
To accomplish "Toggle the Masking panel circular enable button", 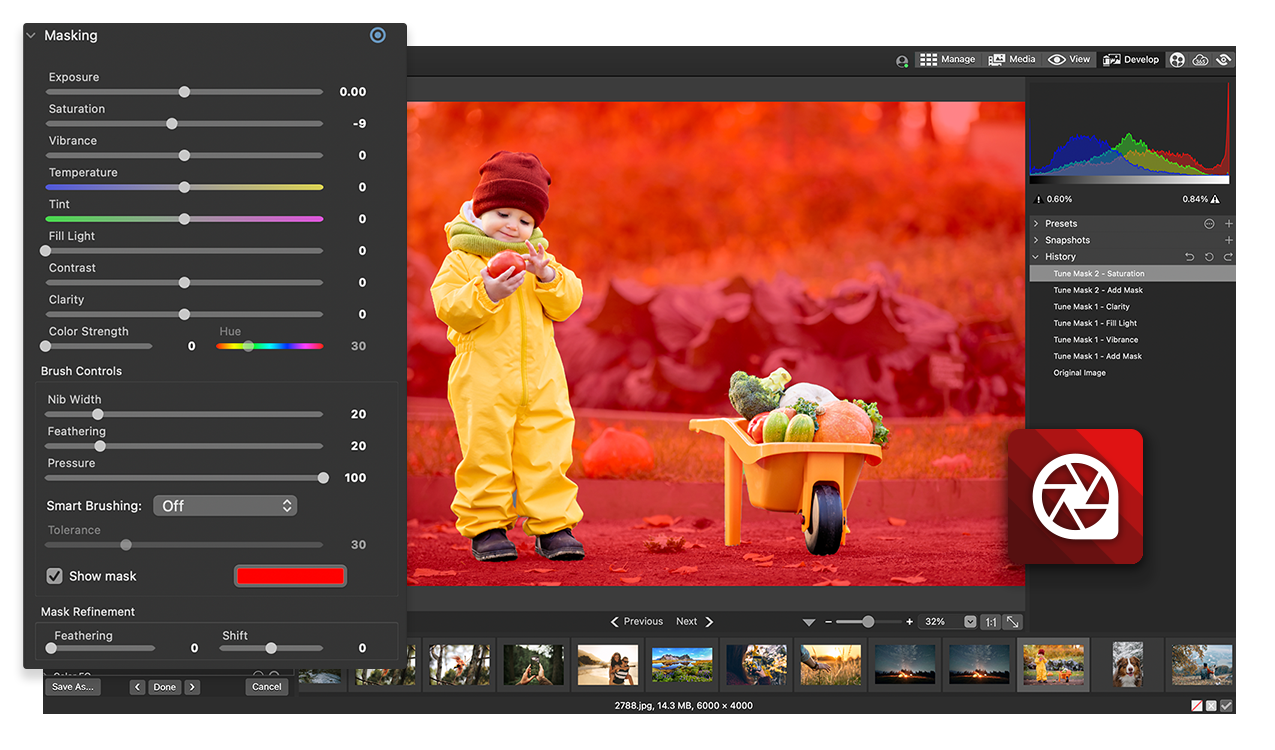I will coord(378,35).
